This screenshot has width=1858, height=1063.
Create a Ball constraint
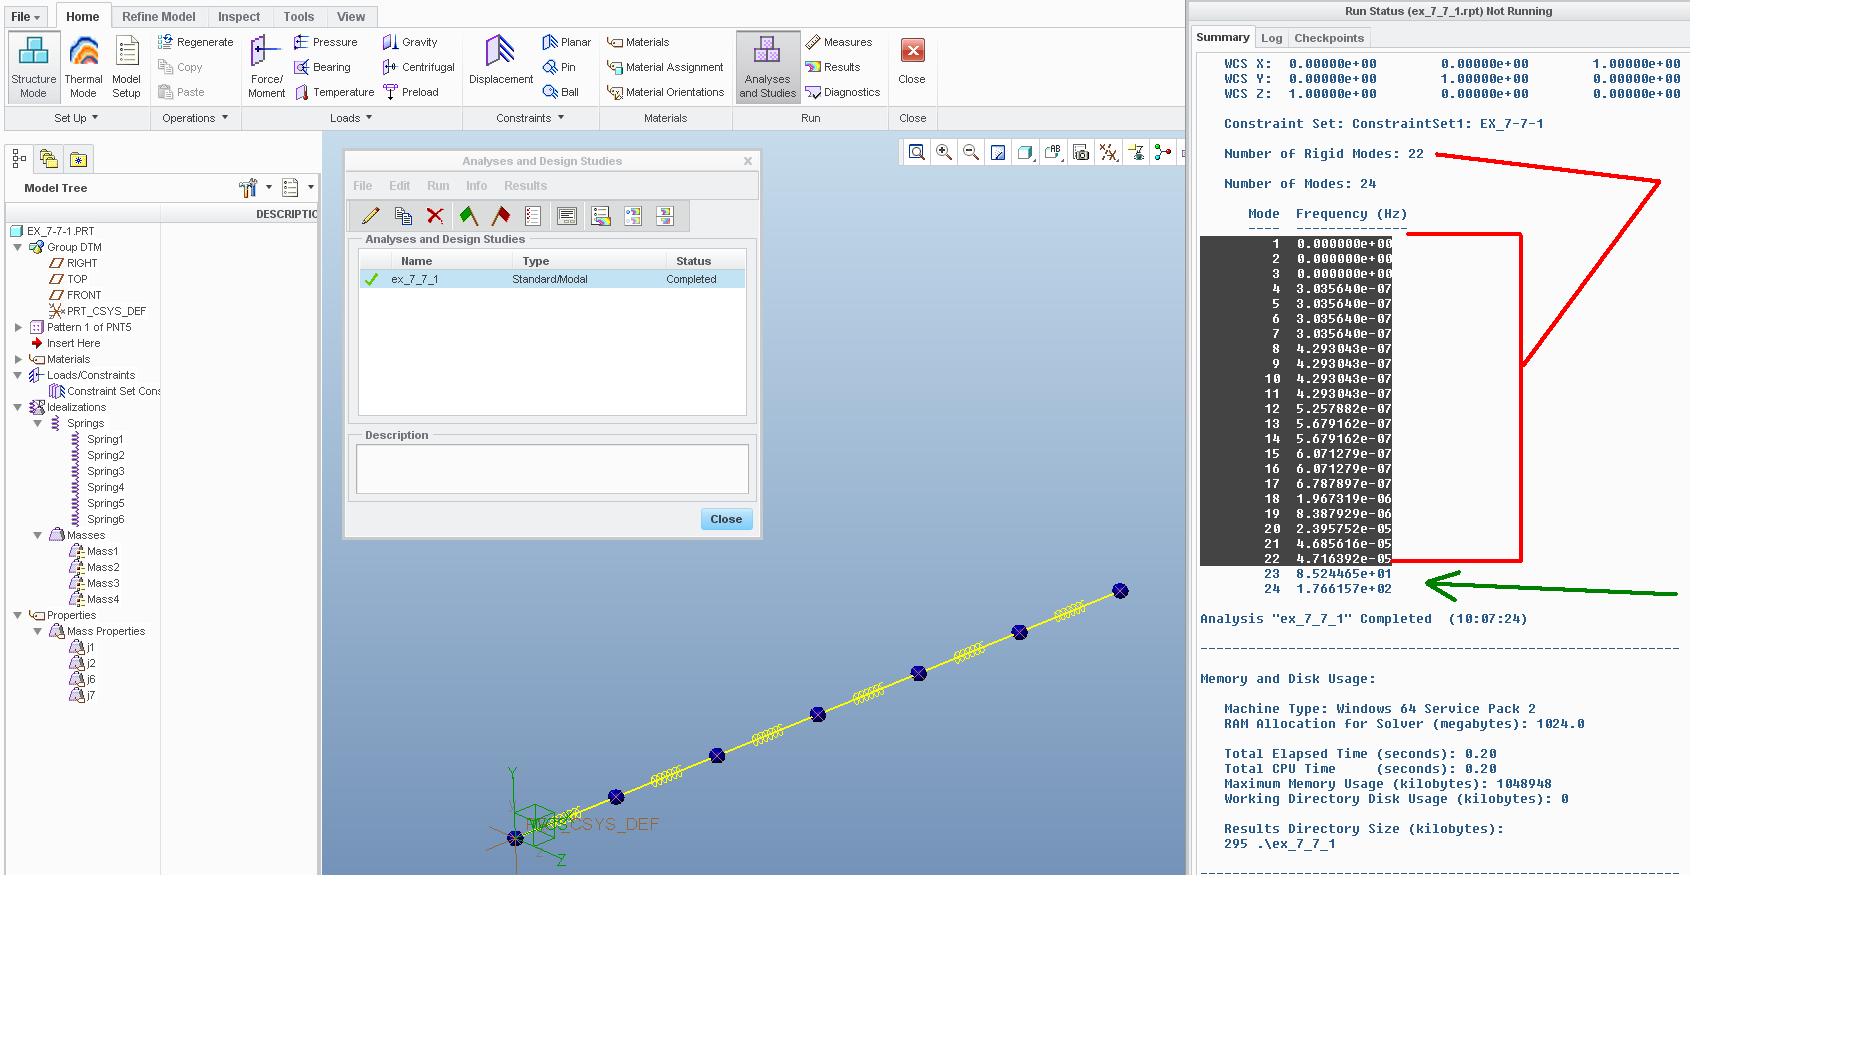560,92
